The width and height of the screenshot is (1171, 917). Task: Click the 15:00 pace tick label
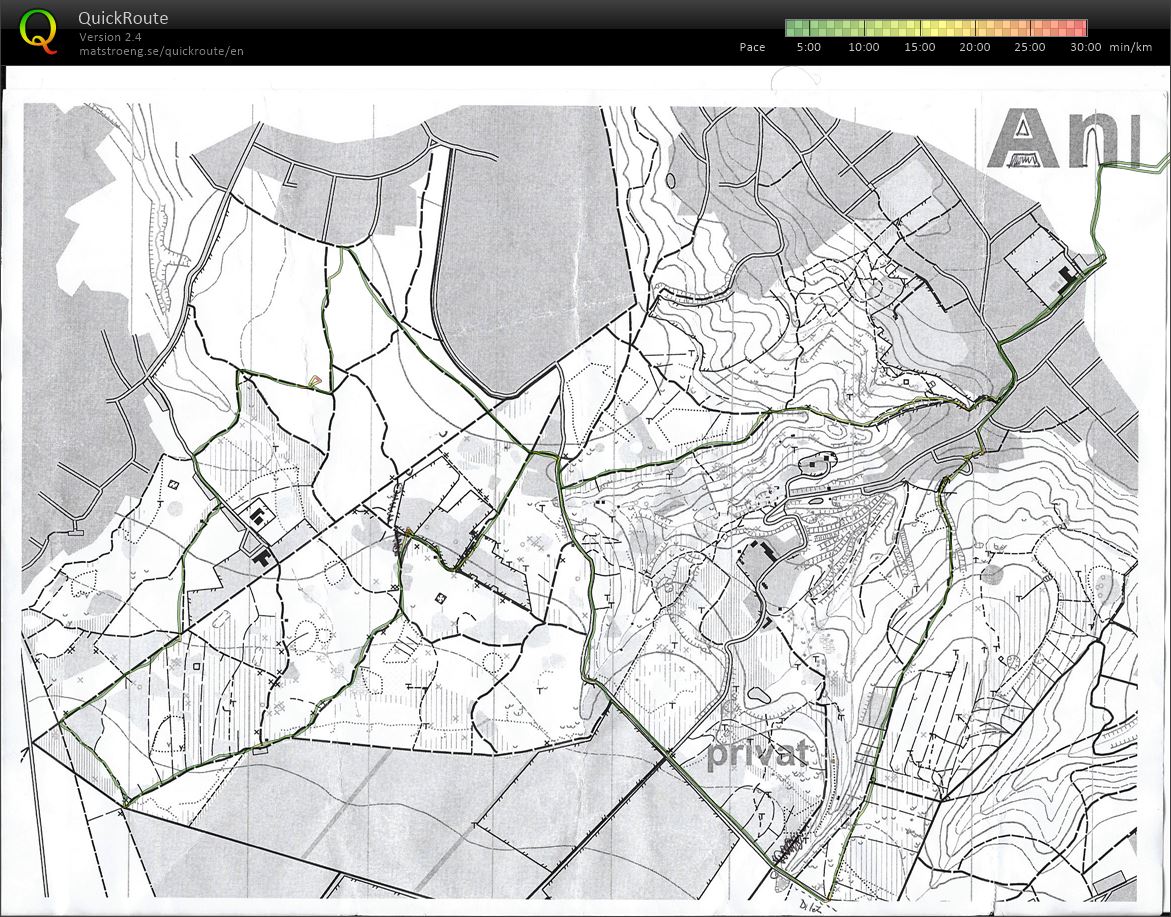(x=919, y=47)
